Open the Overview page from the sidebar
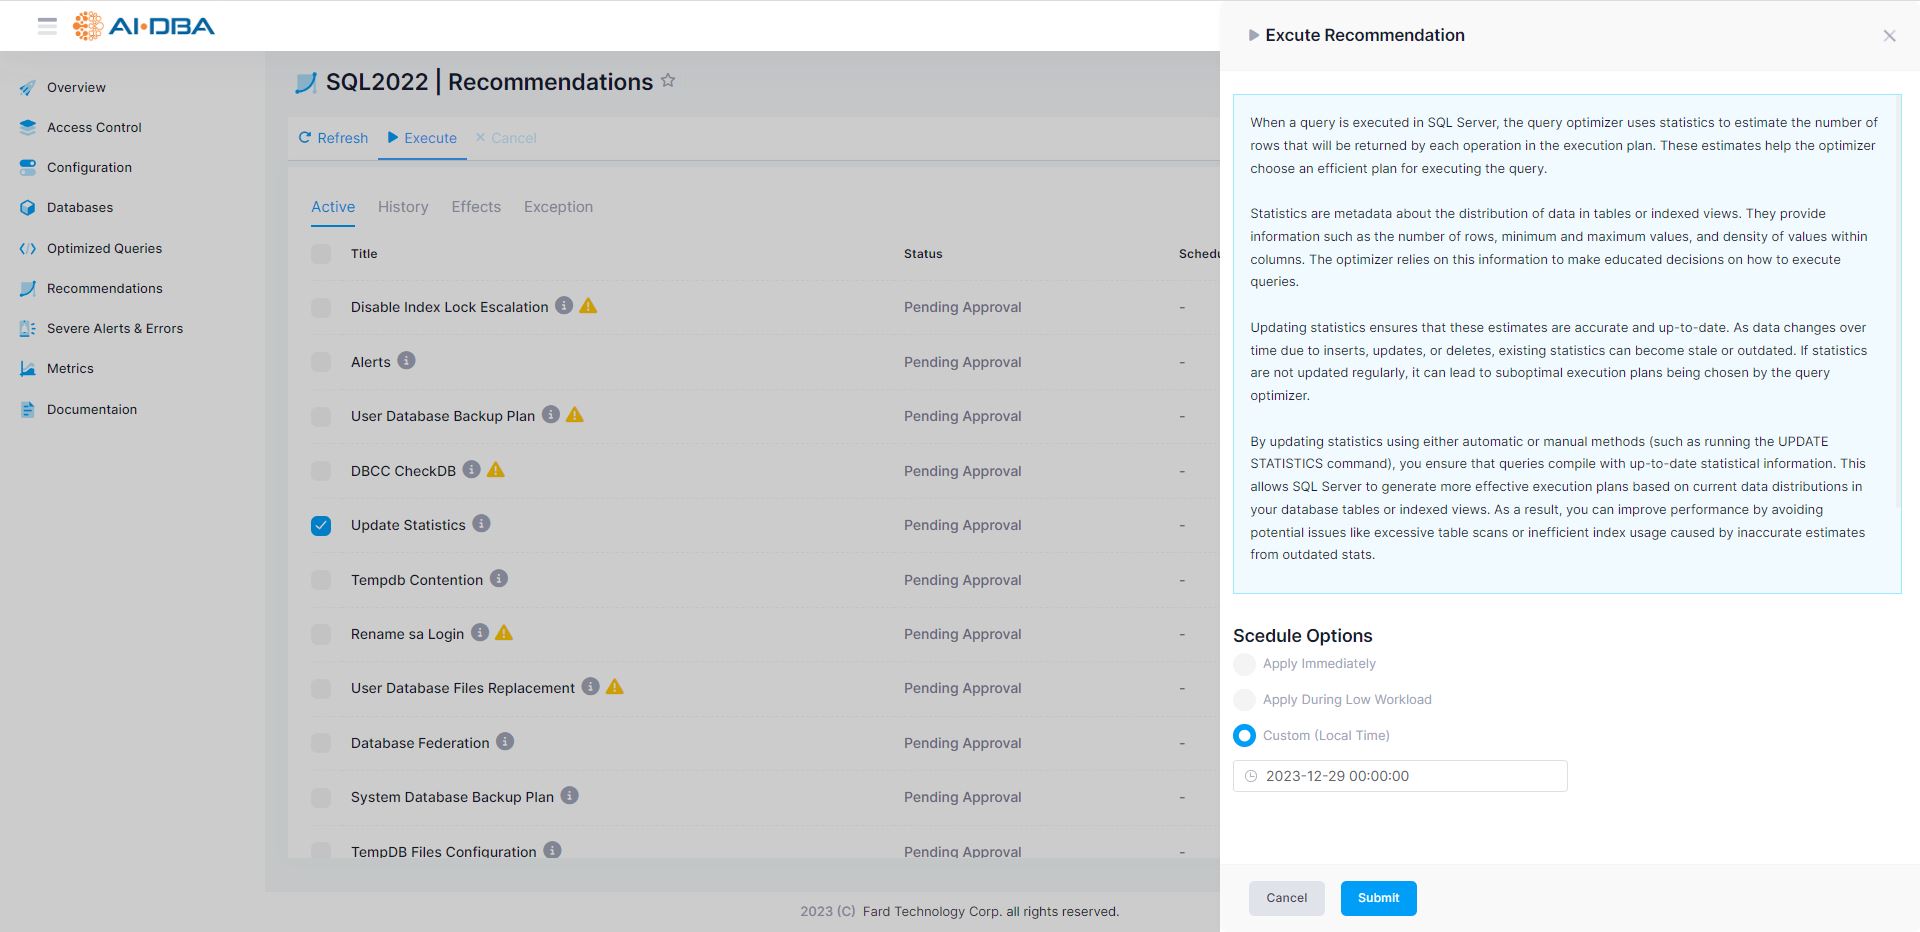The width and height of the screenshot is (1920, 932). point(75,87)
